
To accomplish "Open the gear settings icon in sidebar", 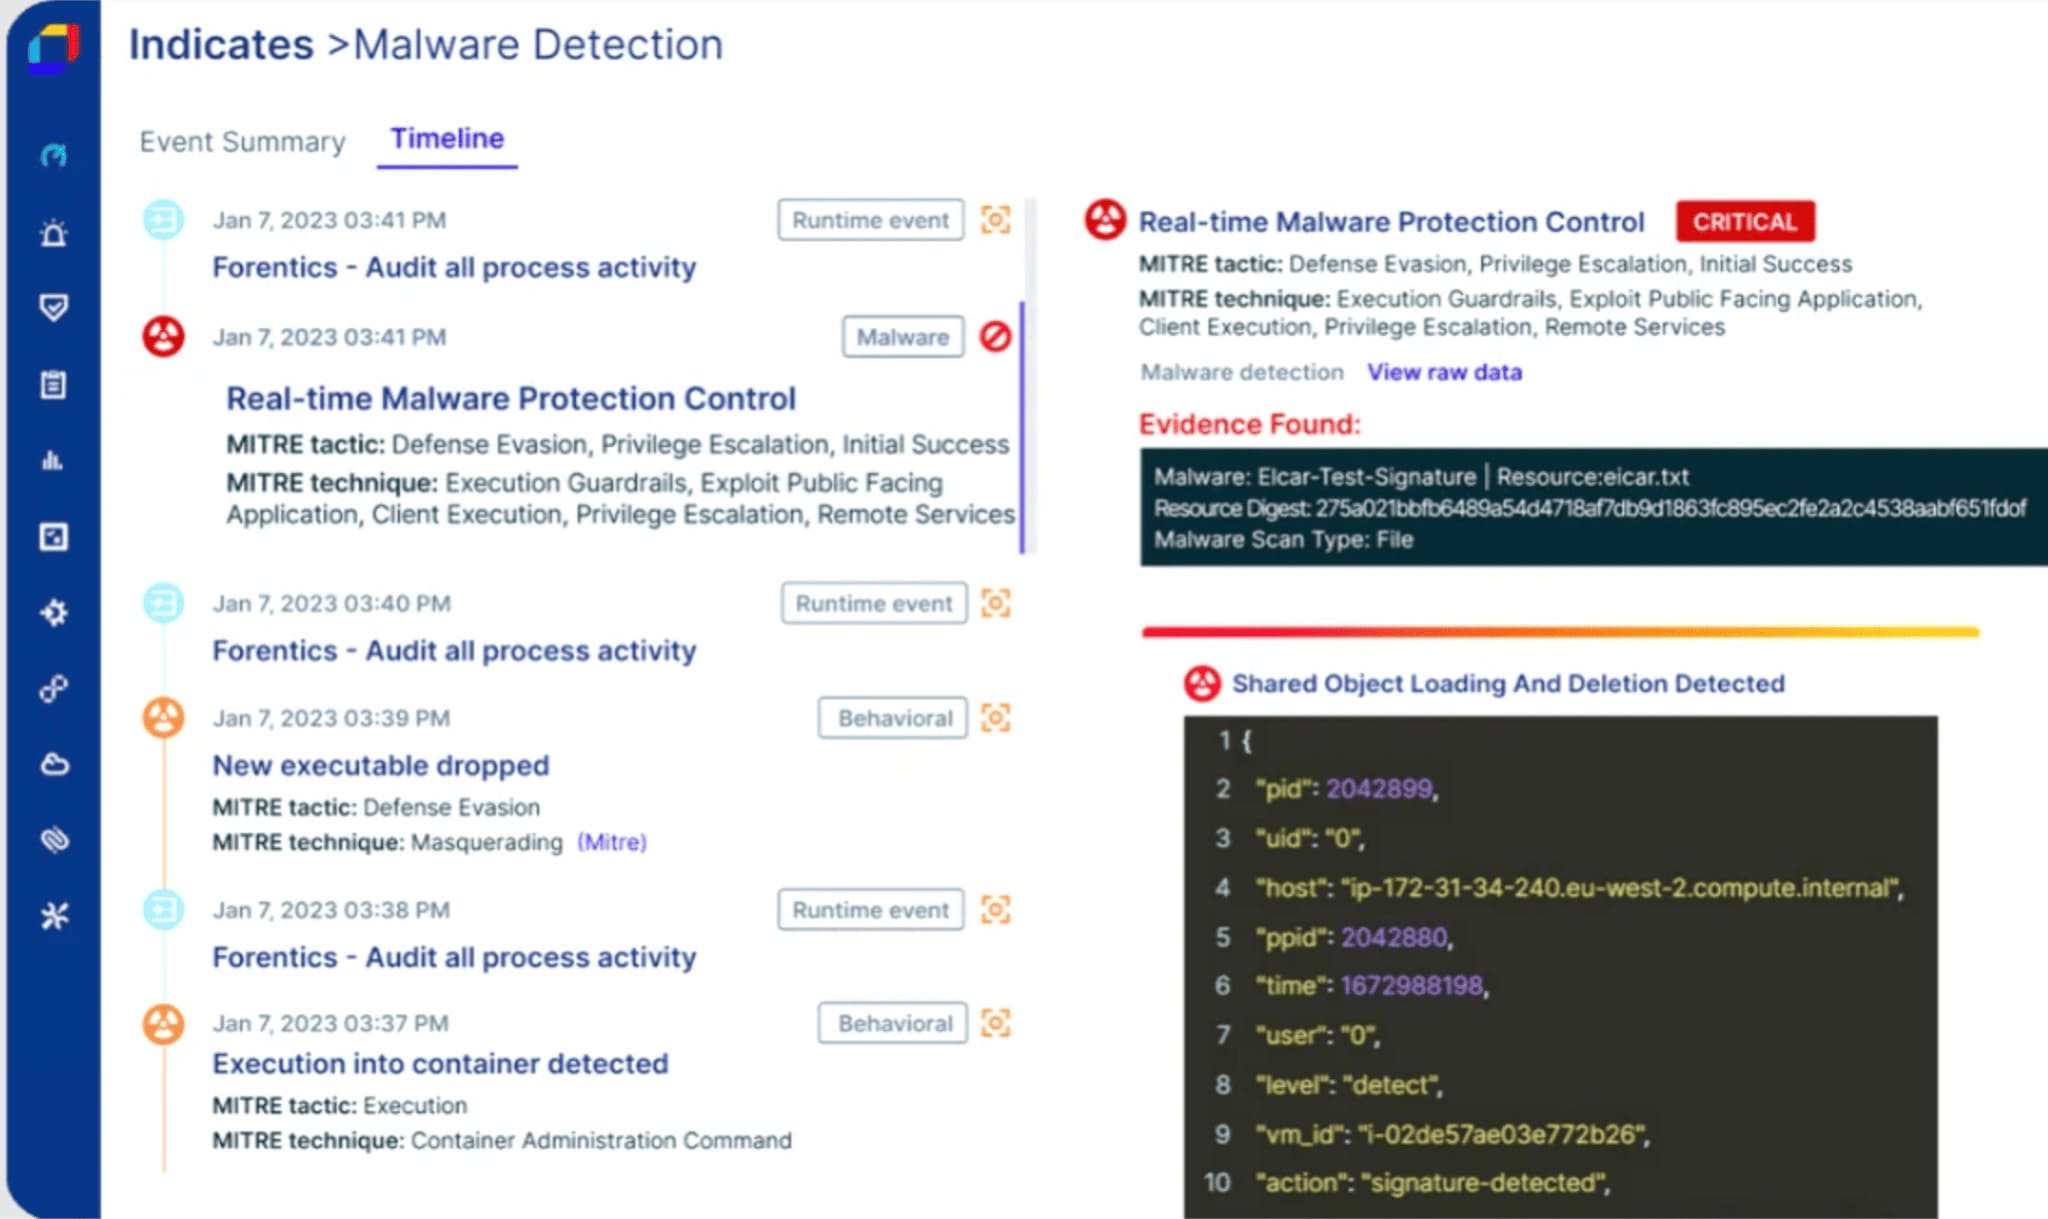I will tap(54, 612).
